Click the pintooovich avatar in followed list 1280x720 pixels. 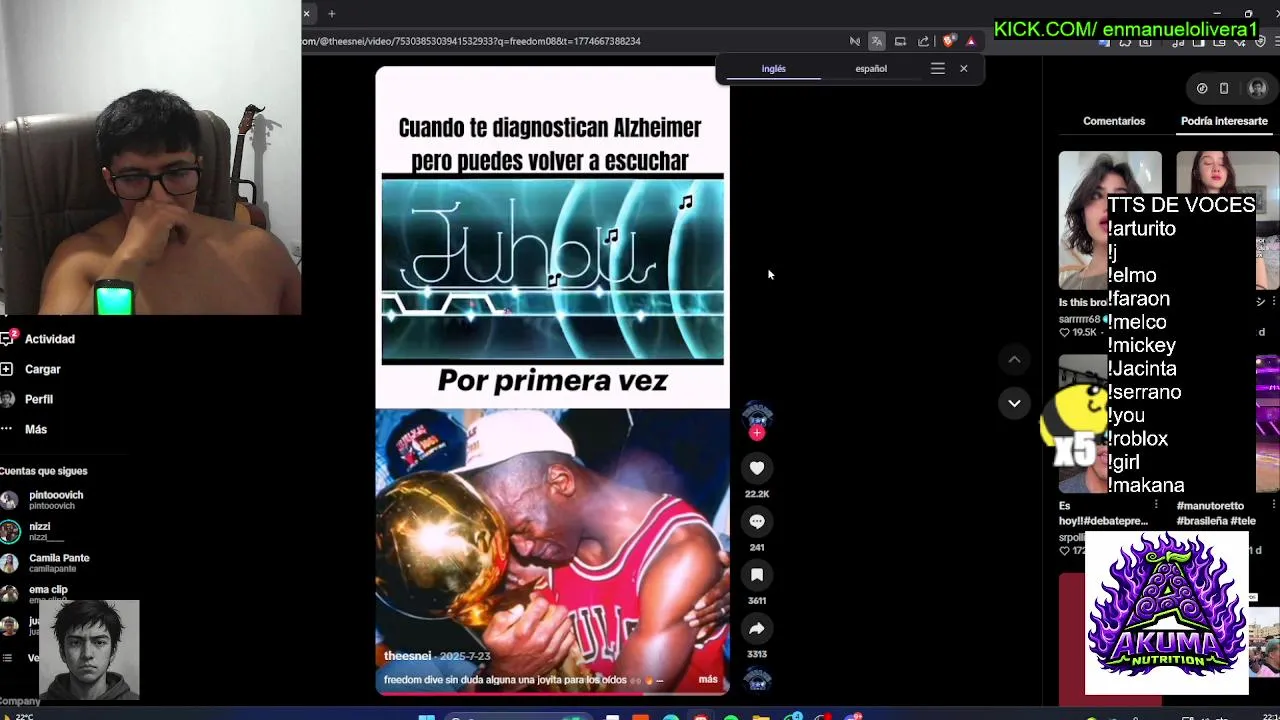tap(10, 500)
